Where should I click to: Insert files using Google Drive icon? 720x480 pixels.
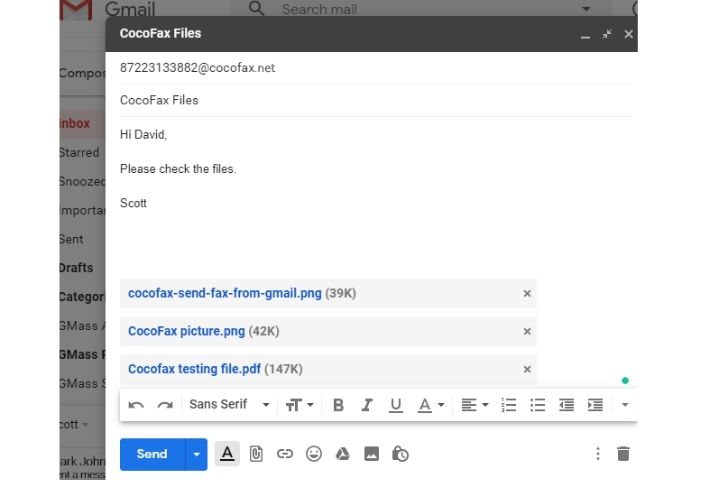point(343,454)
